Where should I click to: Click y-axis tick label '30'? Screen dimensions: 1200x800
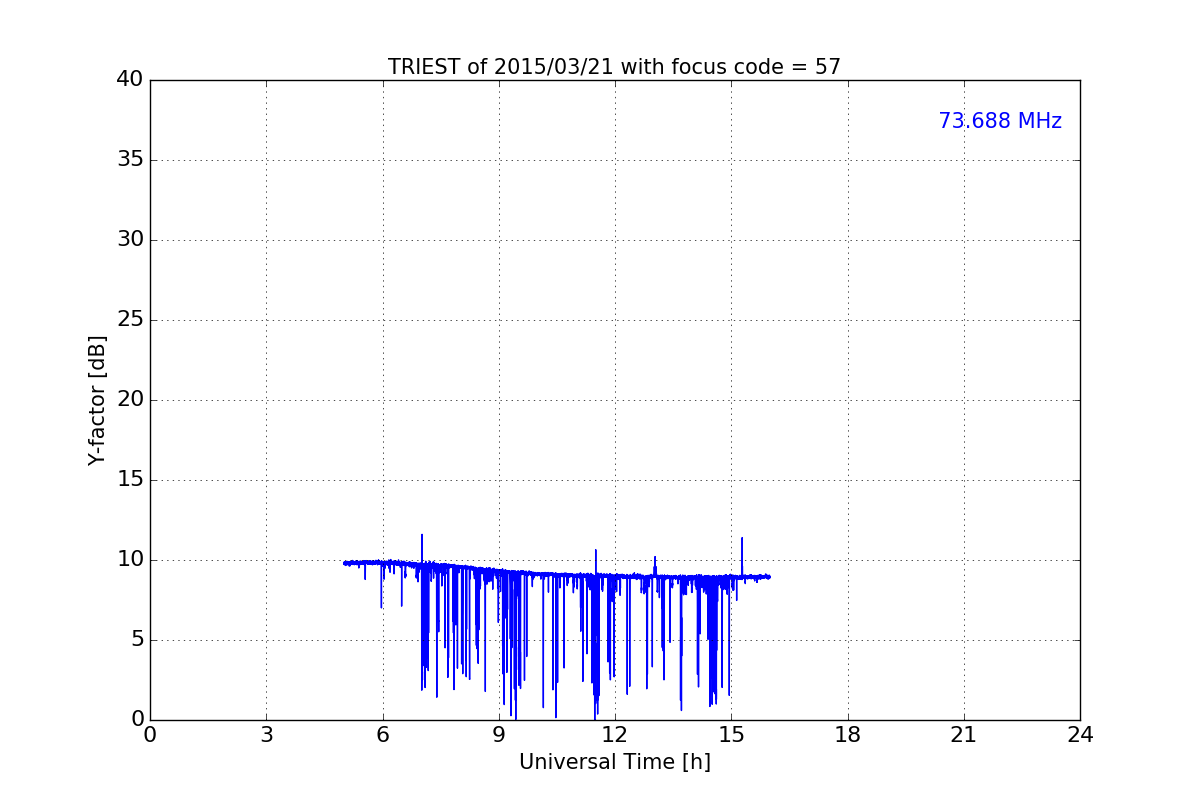point(130,240)
